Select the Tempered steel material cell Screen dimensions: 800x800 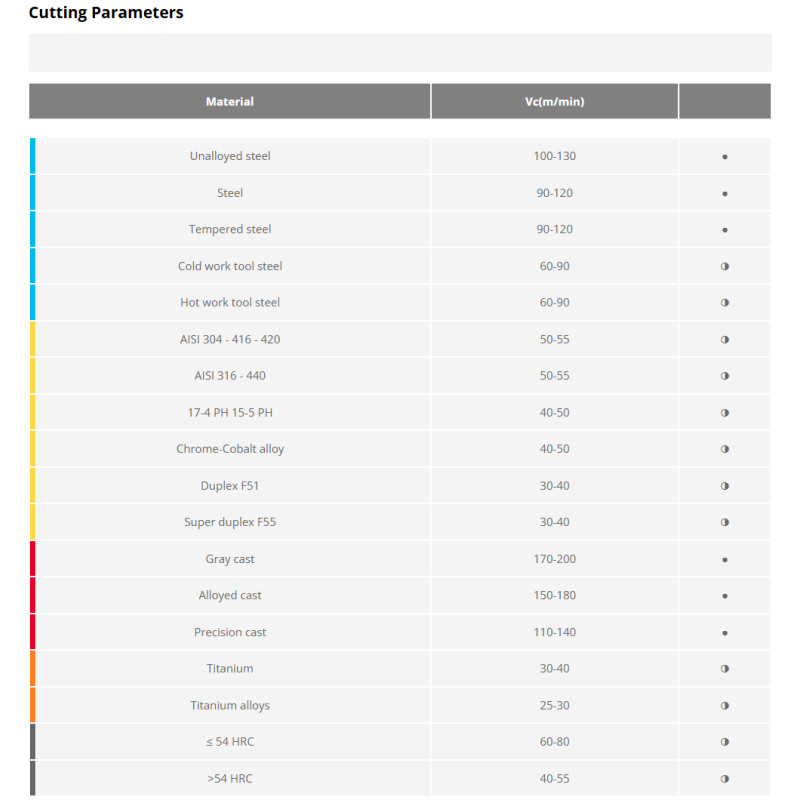[230, 230]
